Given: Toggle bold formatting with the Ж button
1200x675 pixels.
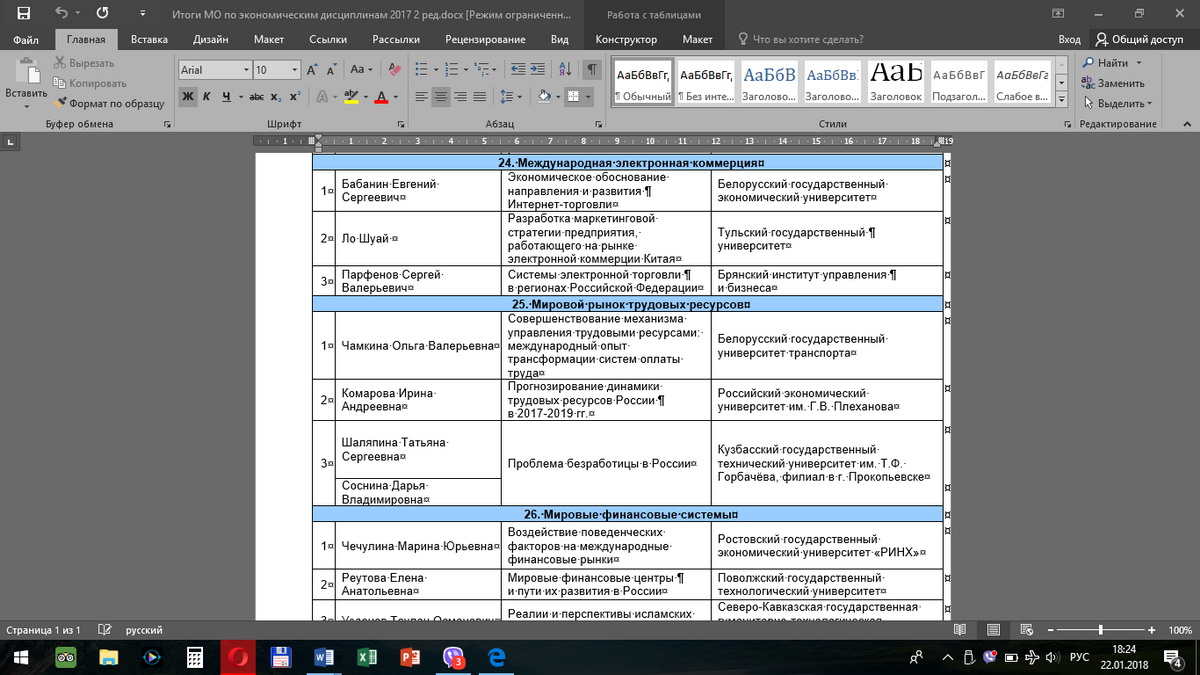Looking at the screenshot, I should pyautogui.click(x=188, y=97).
